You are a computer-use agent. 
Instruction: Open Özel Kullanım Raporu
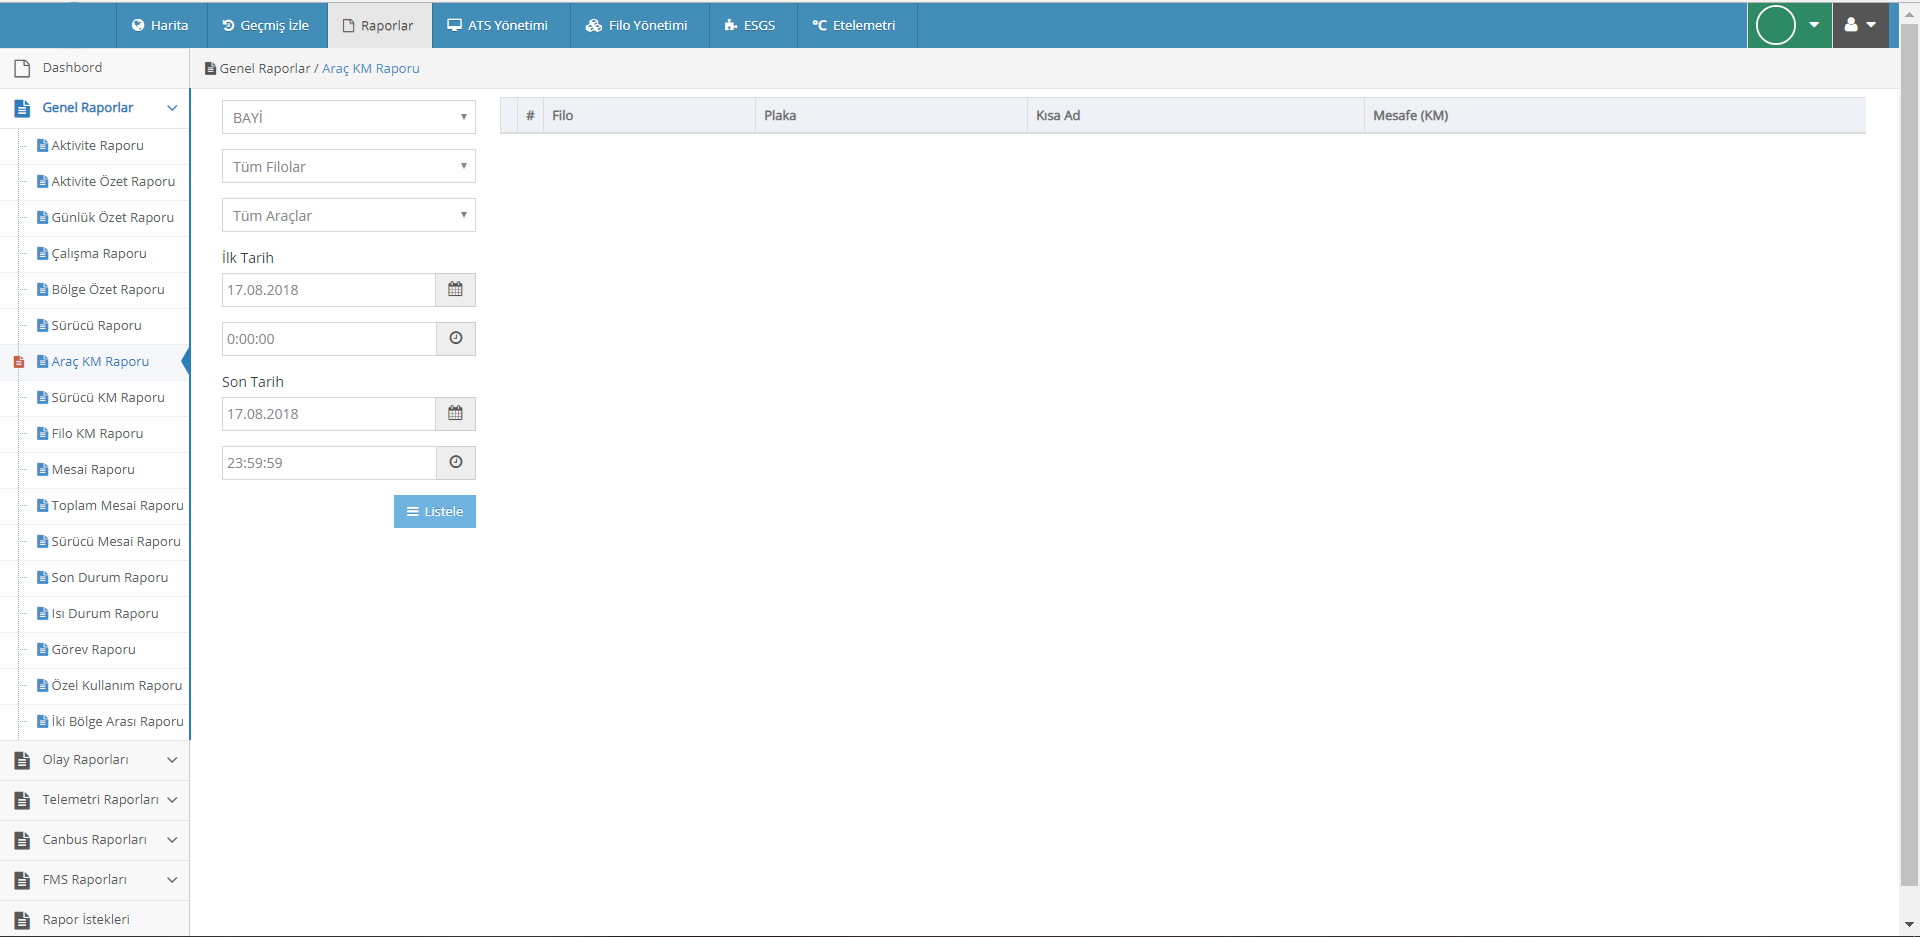pyautogui.click(x=117, y=686)
